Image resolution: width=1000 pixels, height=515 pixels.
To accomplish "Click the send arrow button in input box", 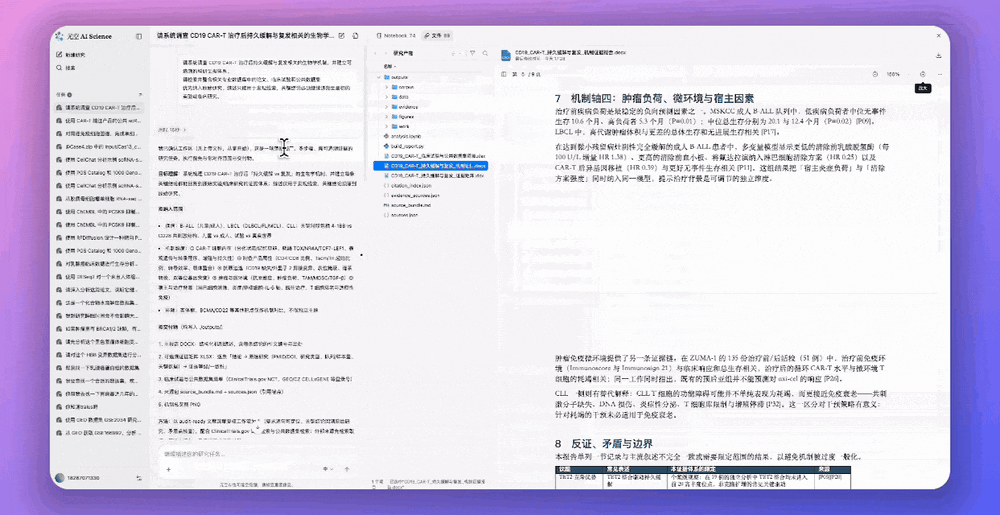I will coord(347,469).
